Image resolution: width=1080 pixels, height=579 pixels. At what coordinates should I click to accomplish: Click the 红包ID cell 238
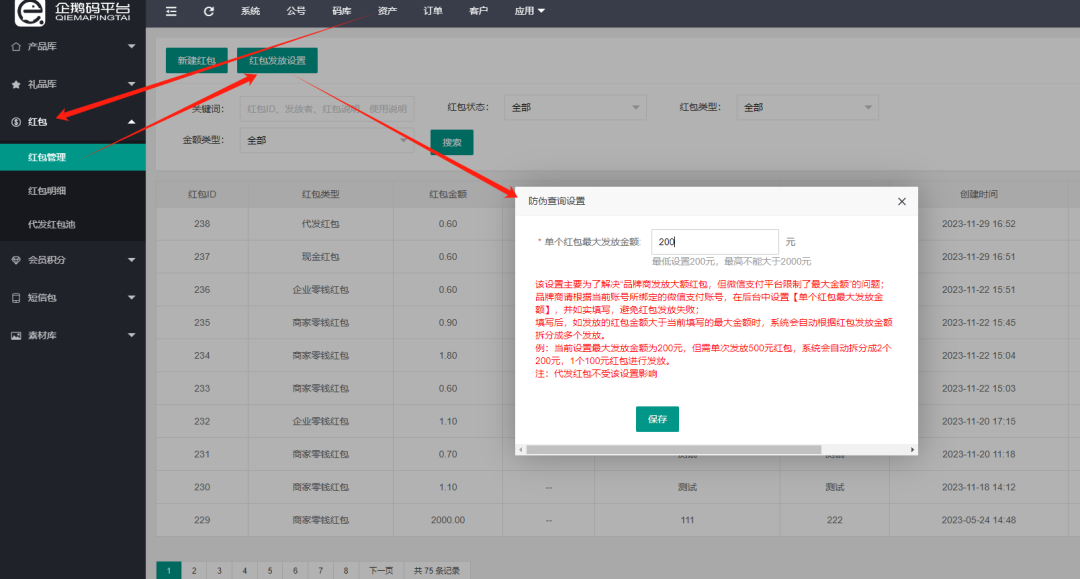[202, 224]
